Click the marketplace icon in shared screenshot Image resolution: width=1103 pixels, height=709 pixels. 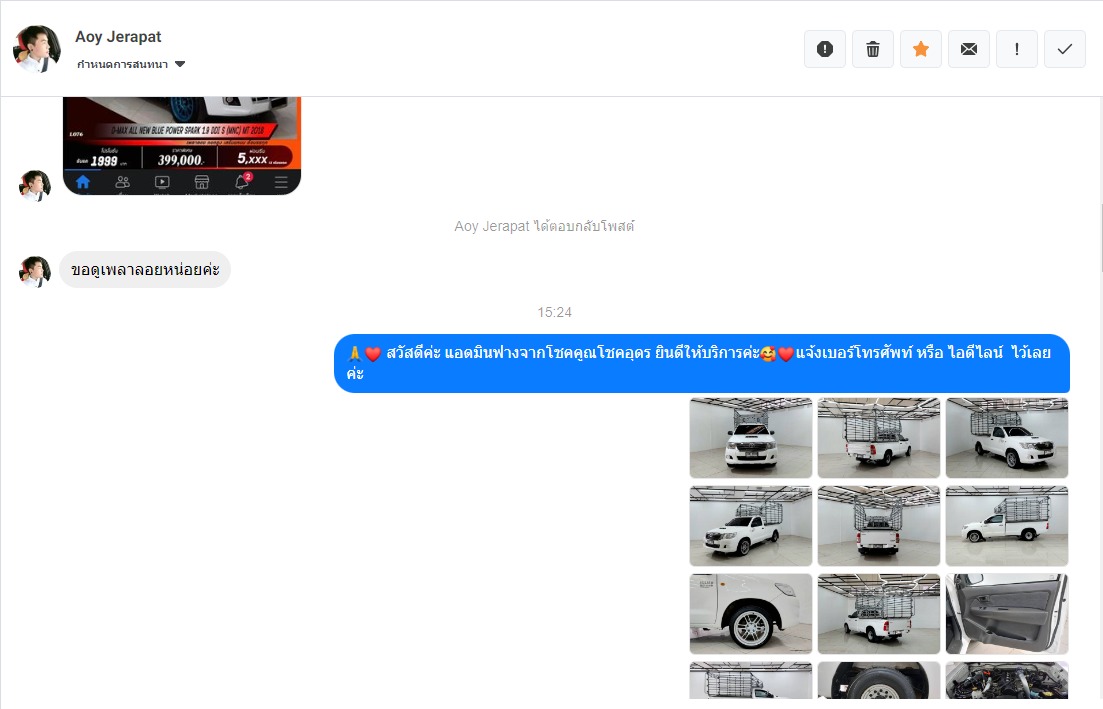pyautogui.click(x=201, y=182)
